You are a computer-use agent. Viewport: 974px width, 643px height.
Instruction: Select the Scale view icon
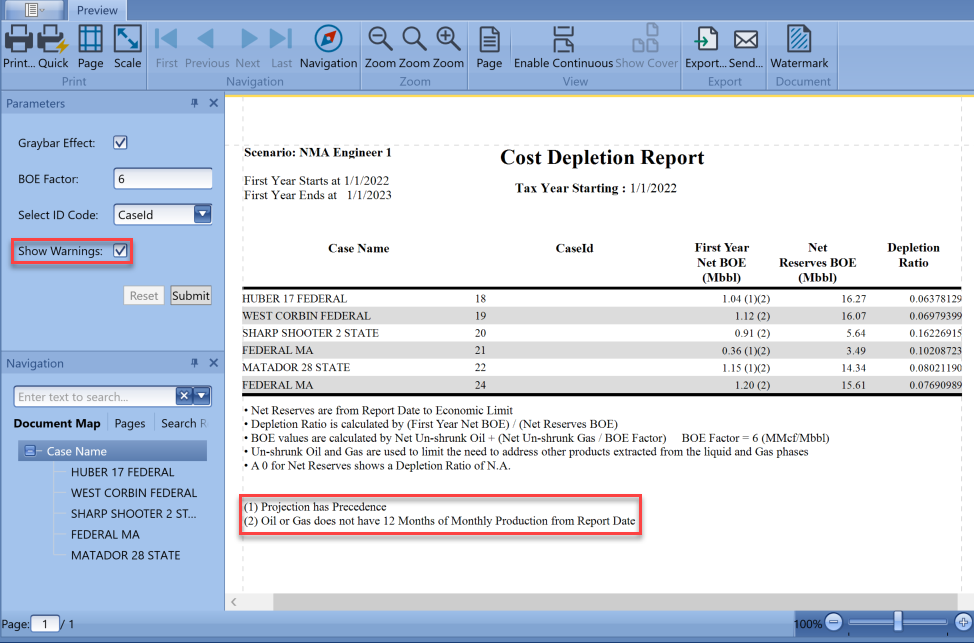(x=127, y=42)
